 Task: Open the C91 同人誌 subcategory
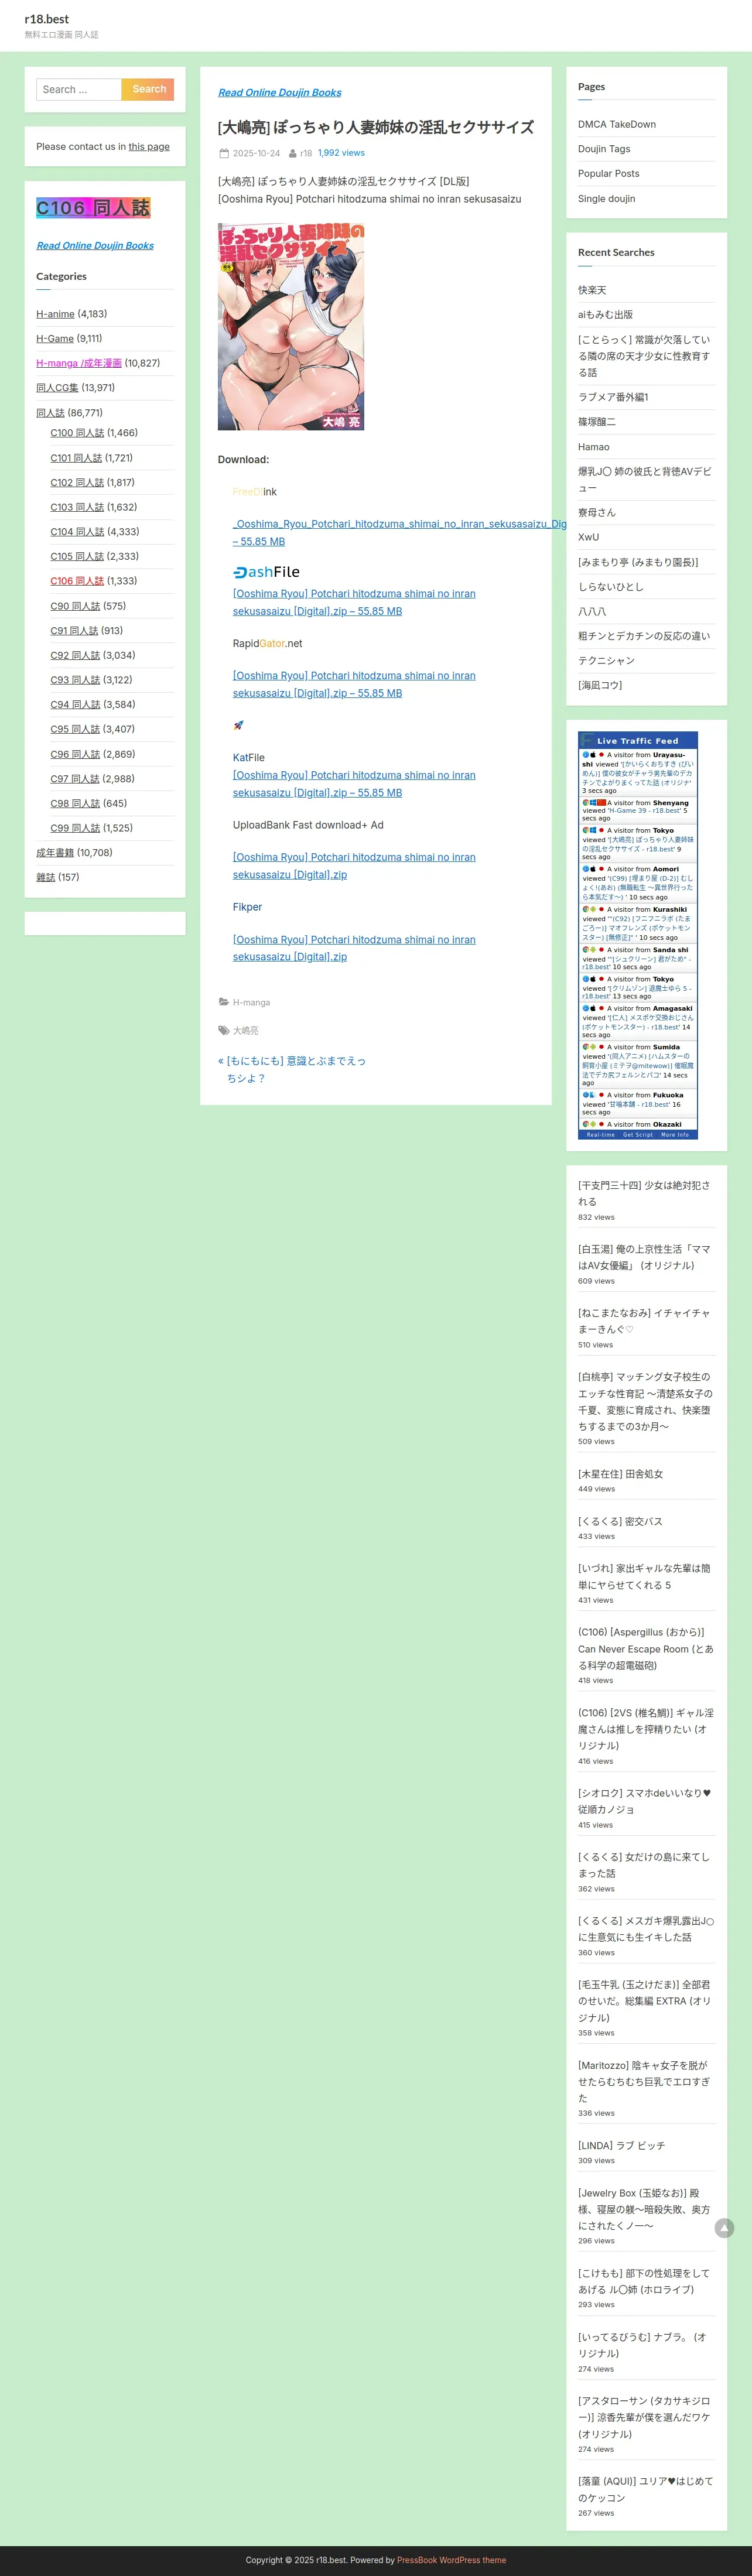tap(74, 631)
